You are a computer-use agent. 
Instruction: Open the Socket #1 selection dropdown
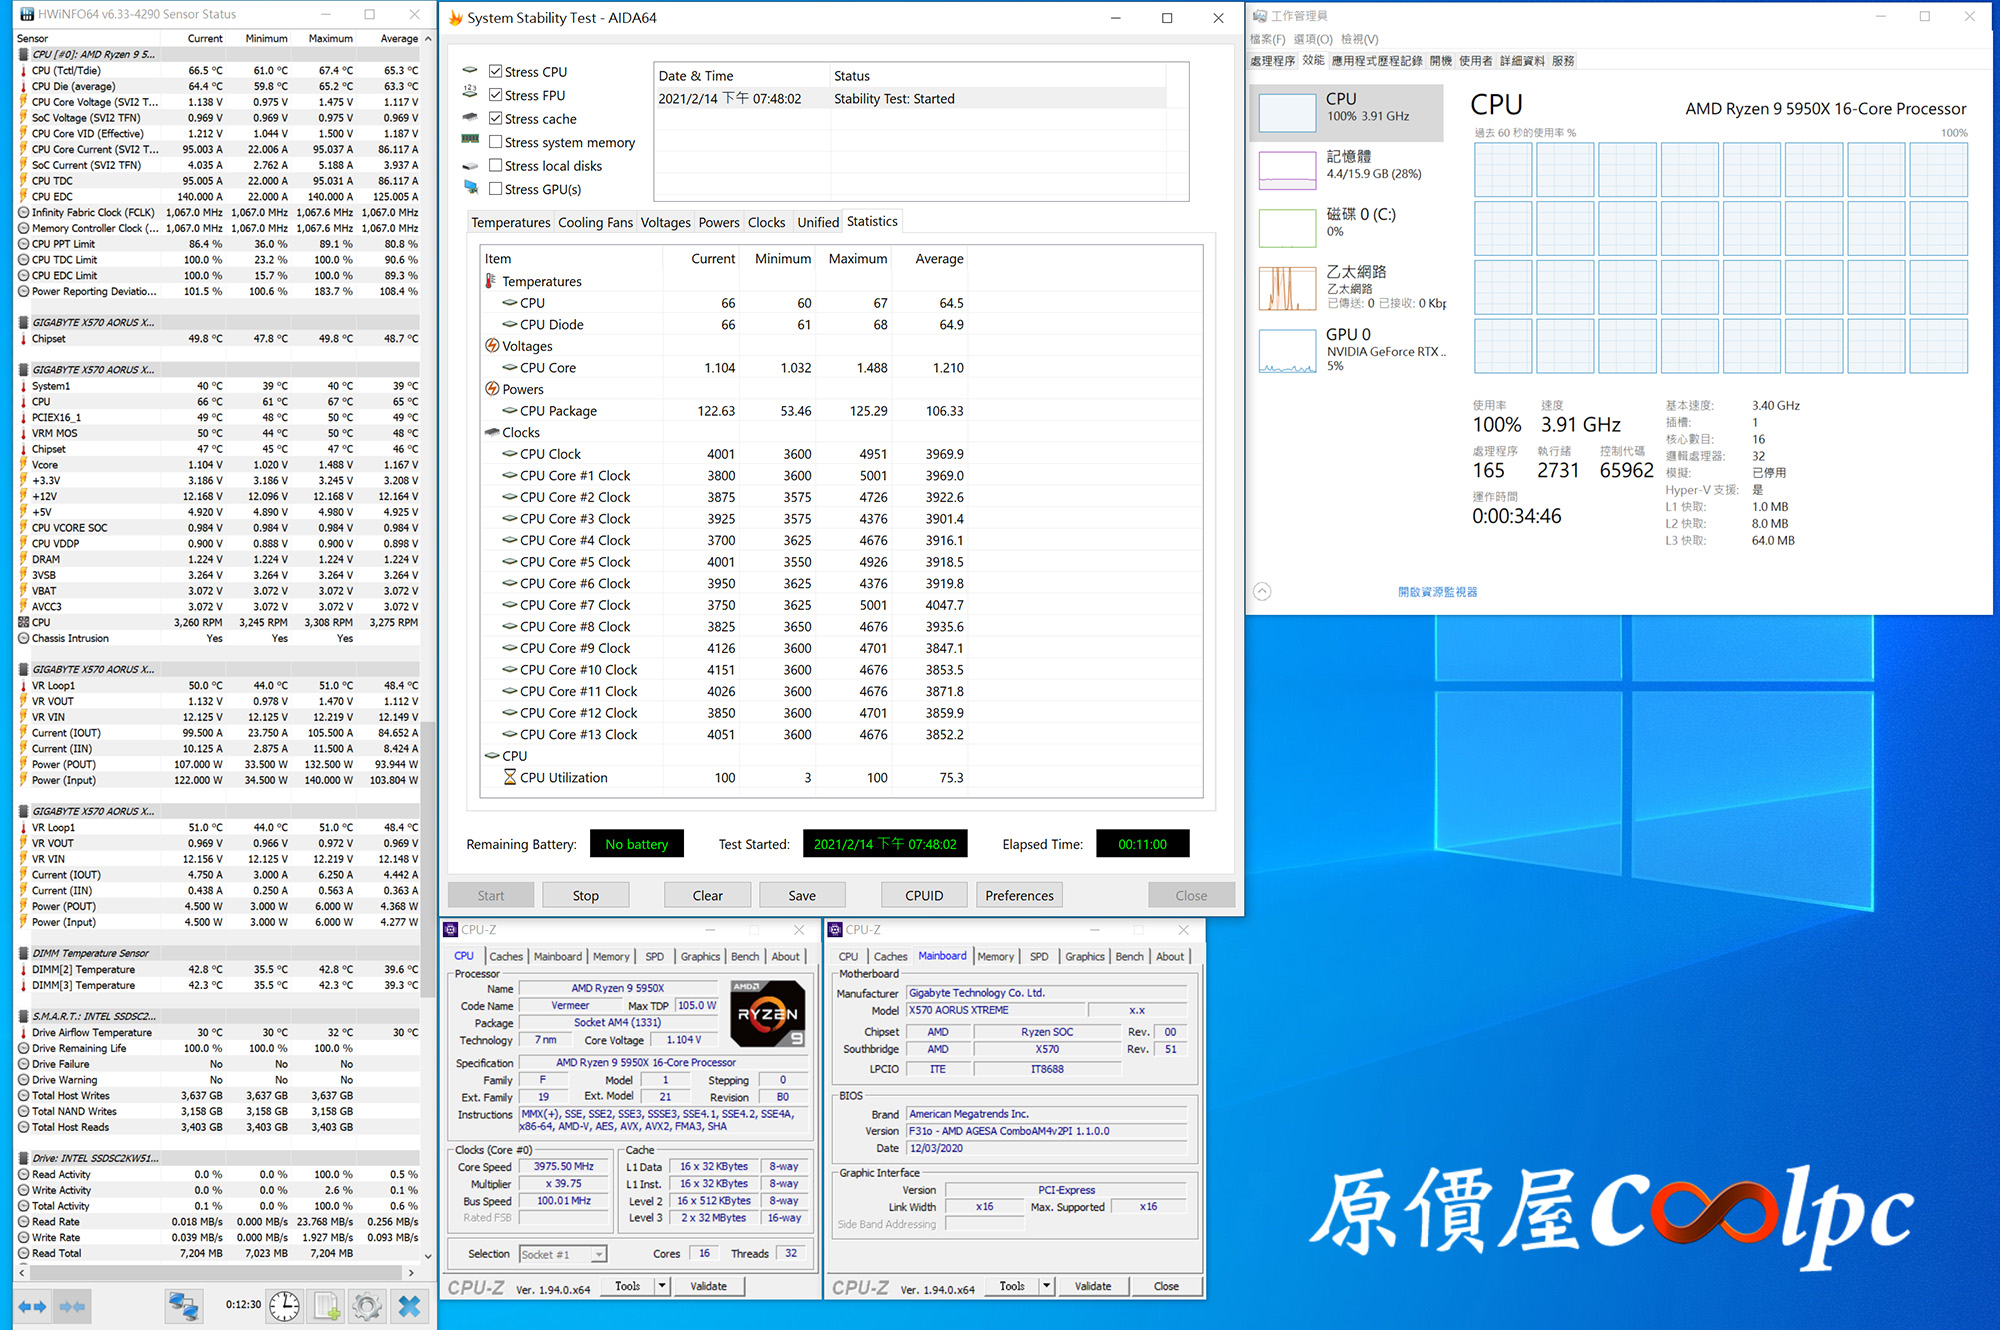(x=563, y=1254)
